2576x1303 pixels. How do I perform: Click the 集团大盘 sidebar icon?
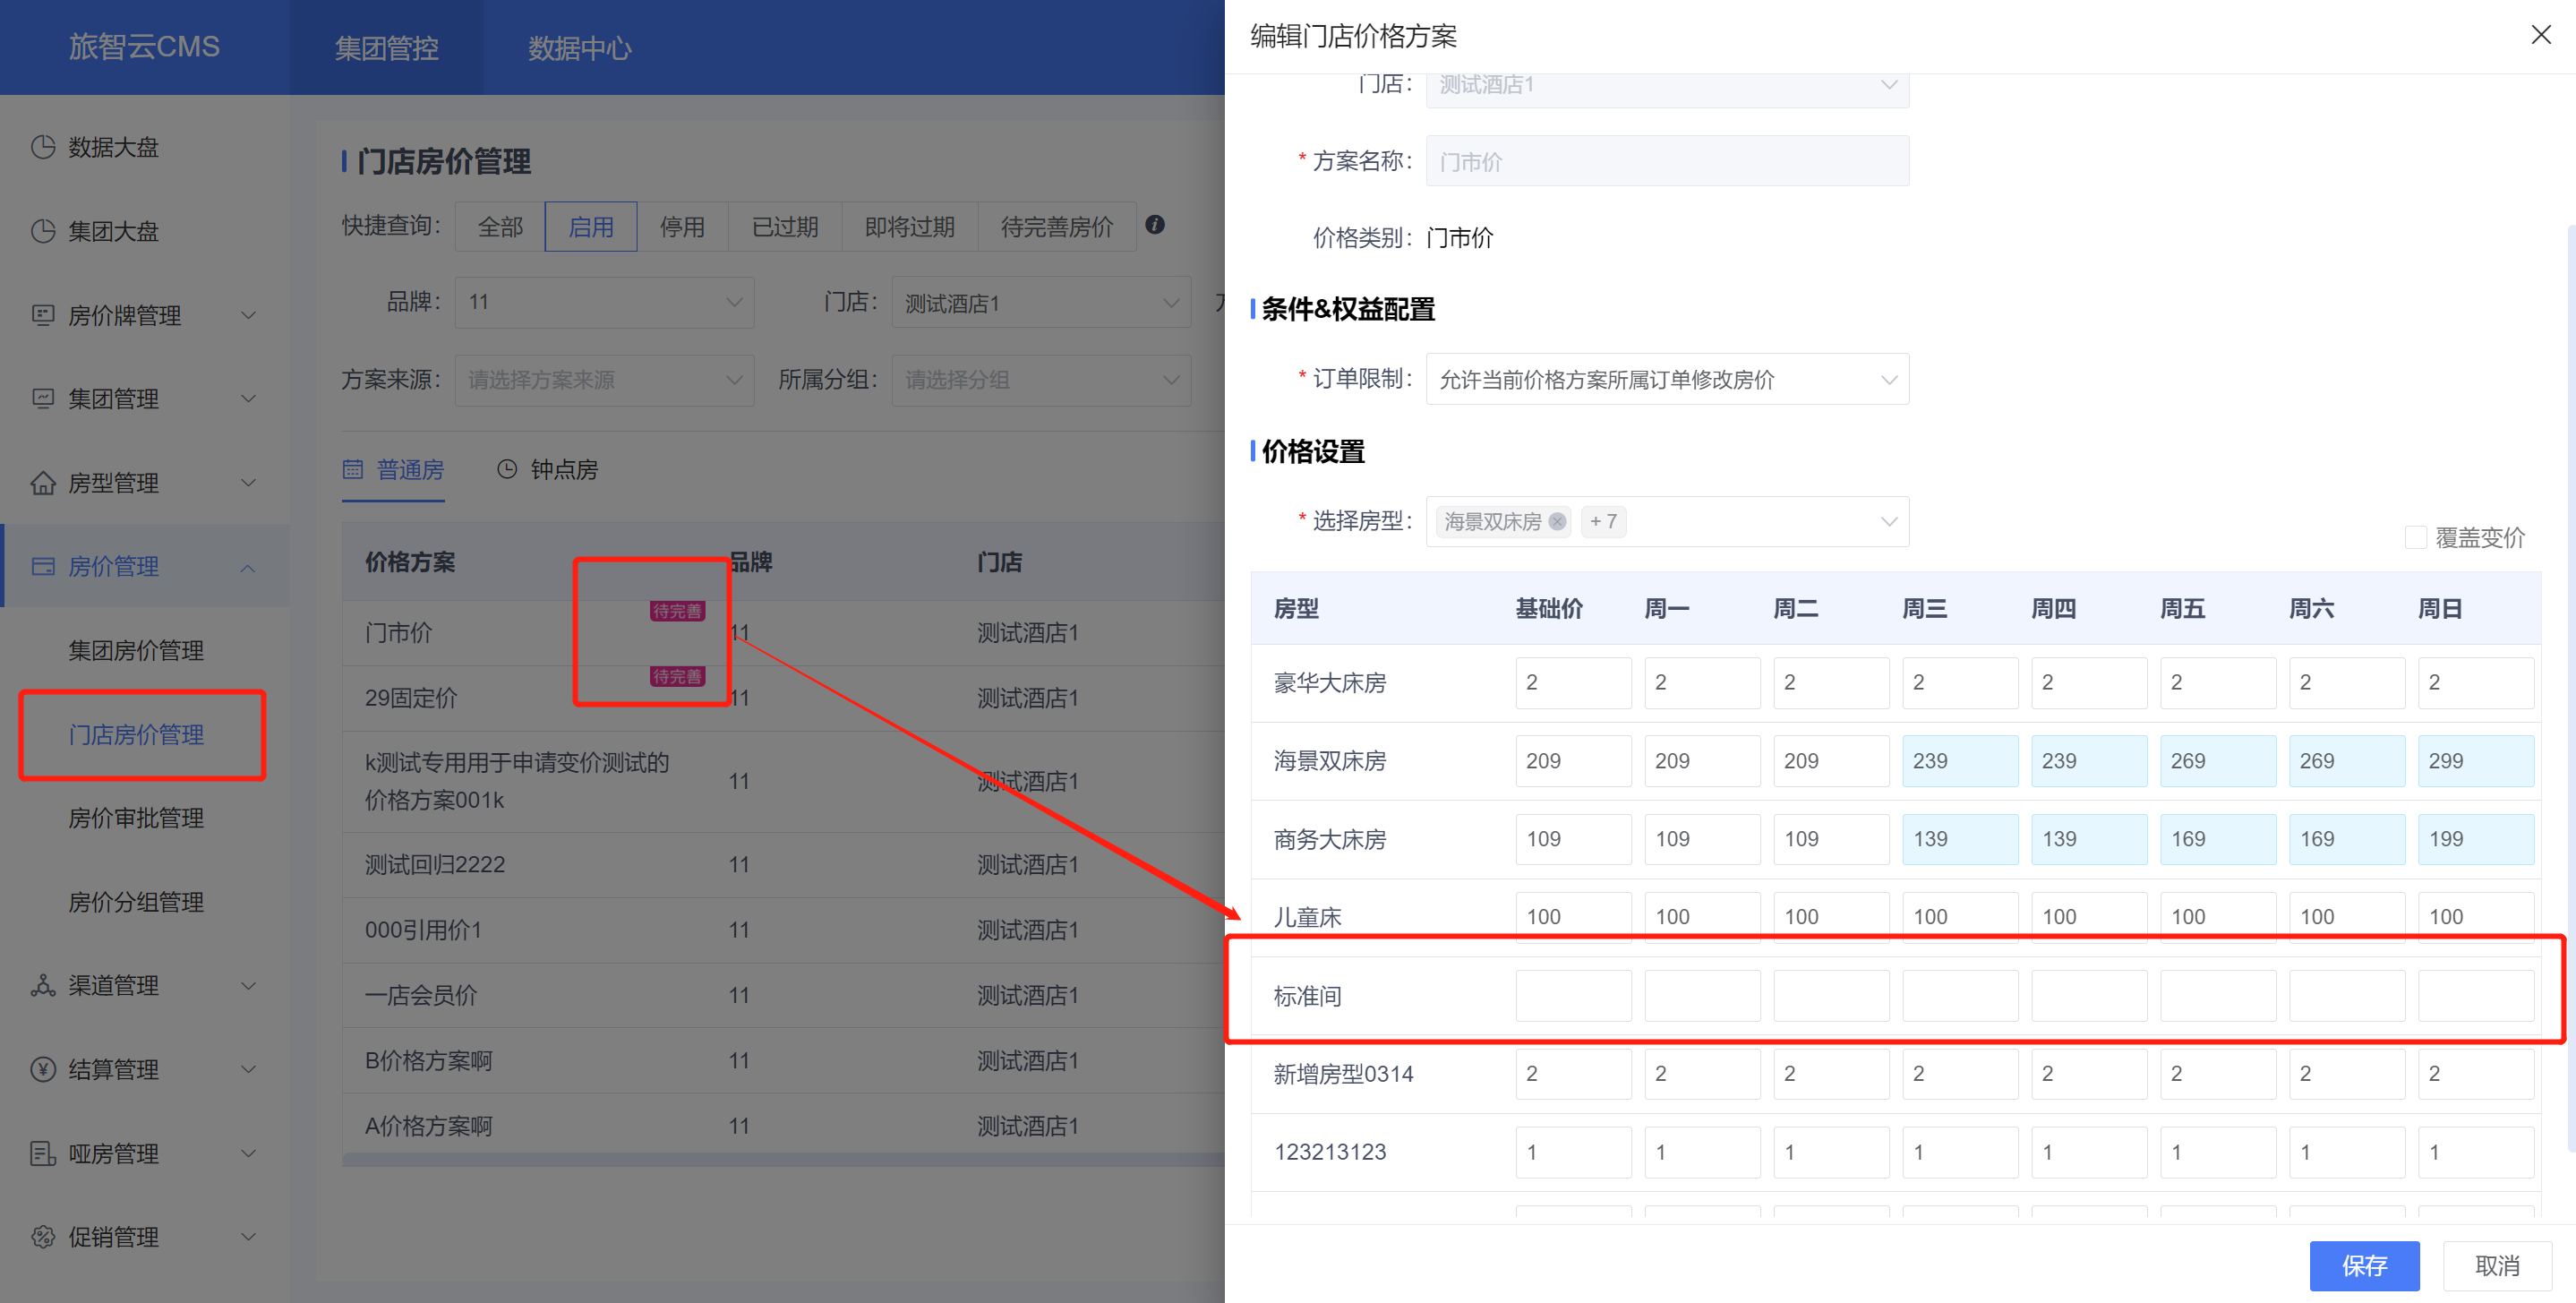click(43, 231)
